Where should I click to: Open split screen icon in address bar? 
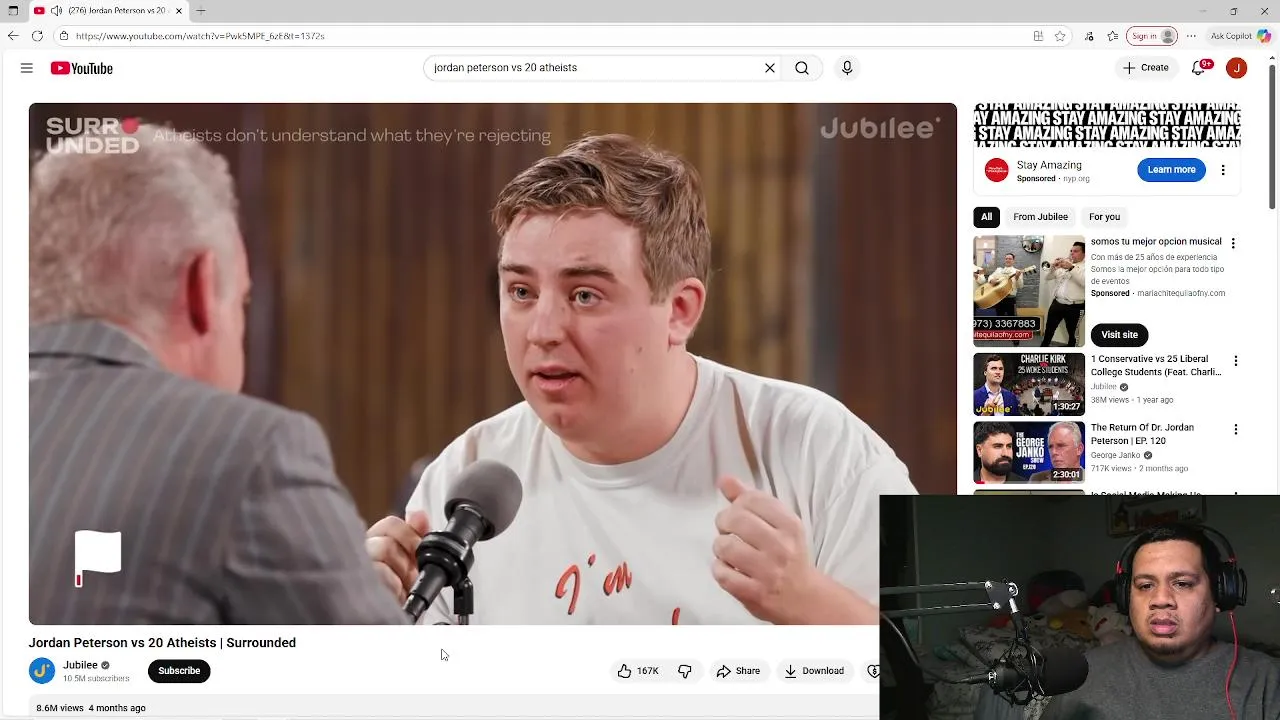coord(1038,36)
